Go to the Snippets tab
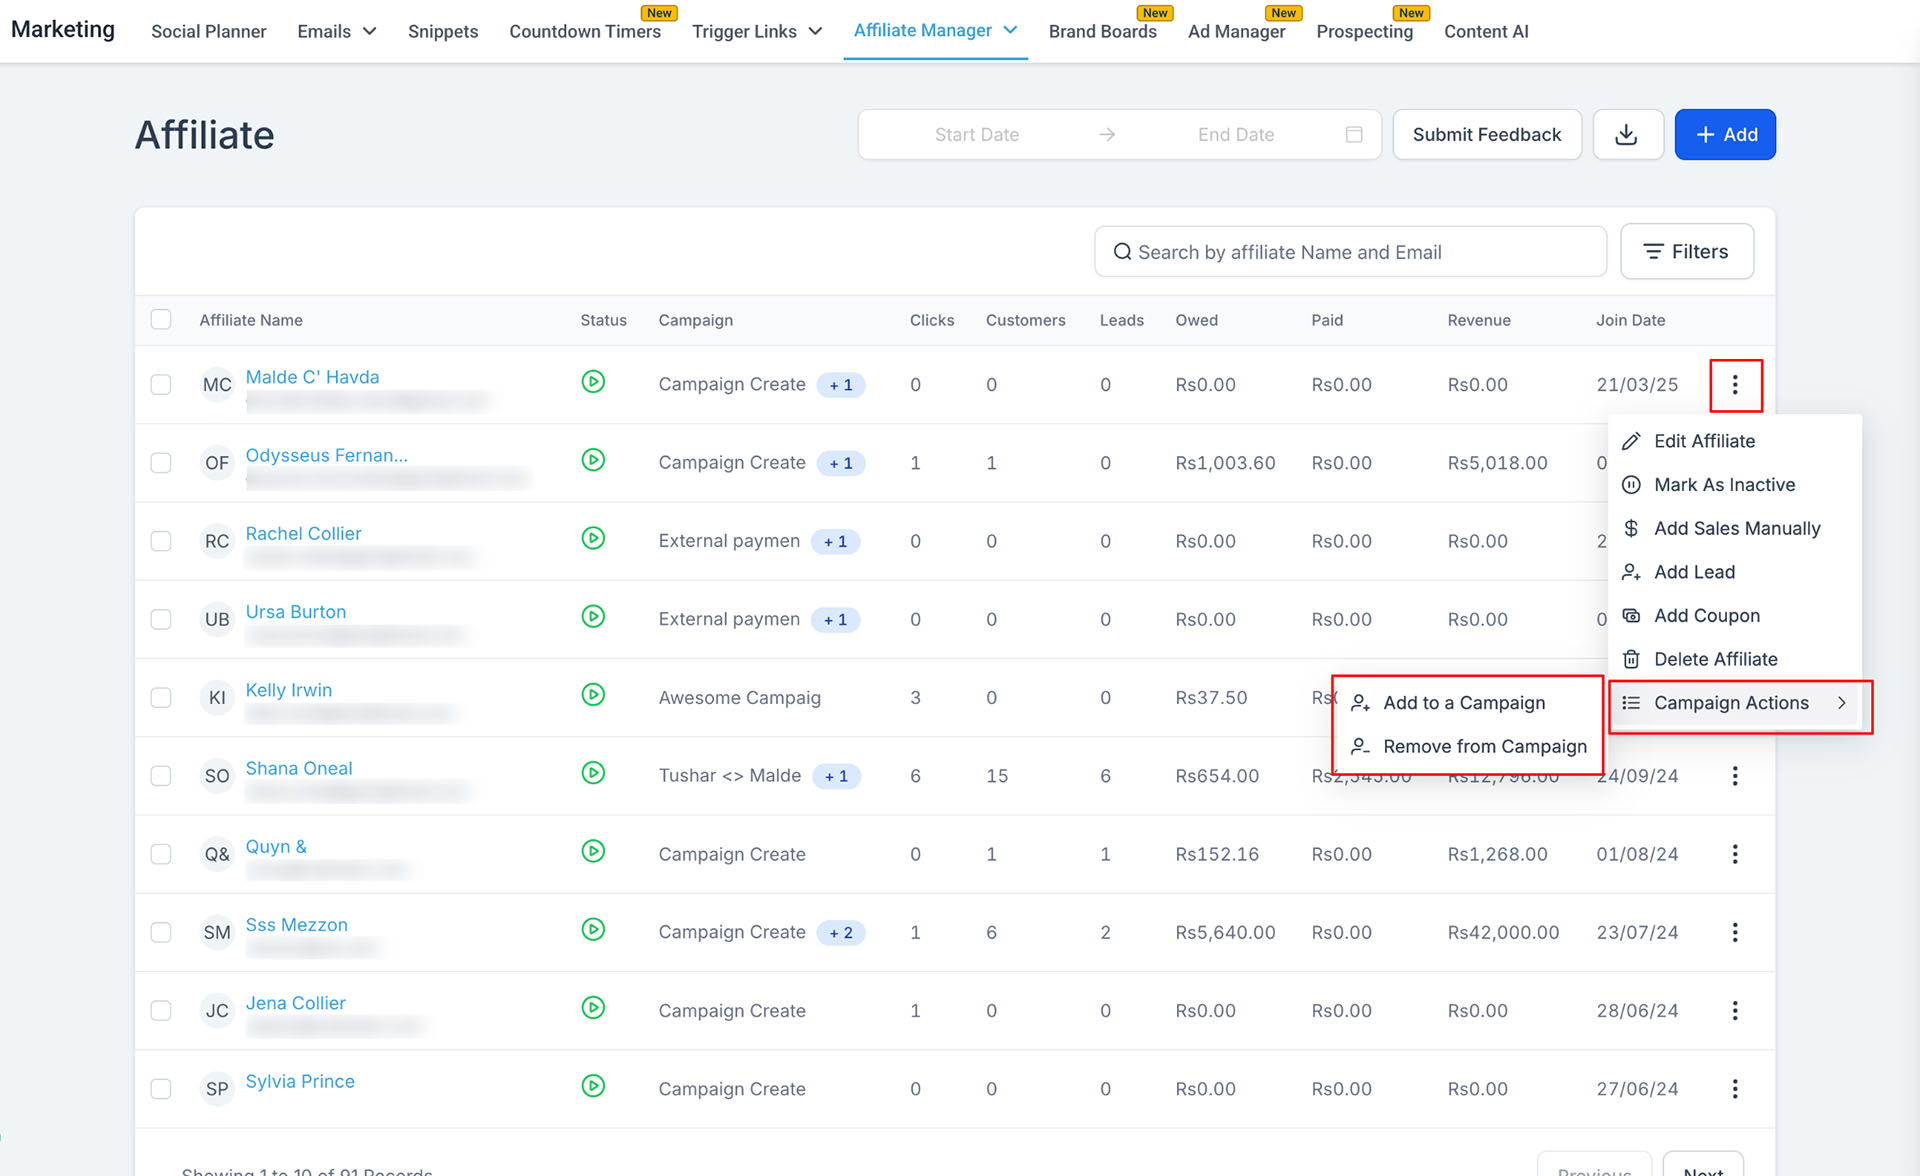Viewport: 1920px width, 1176px height. coord(443,31)
